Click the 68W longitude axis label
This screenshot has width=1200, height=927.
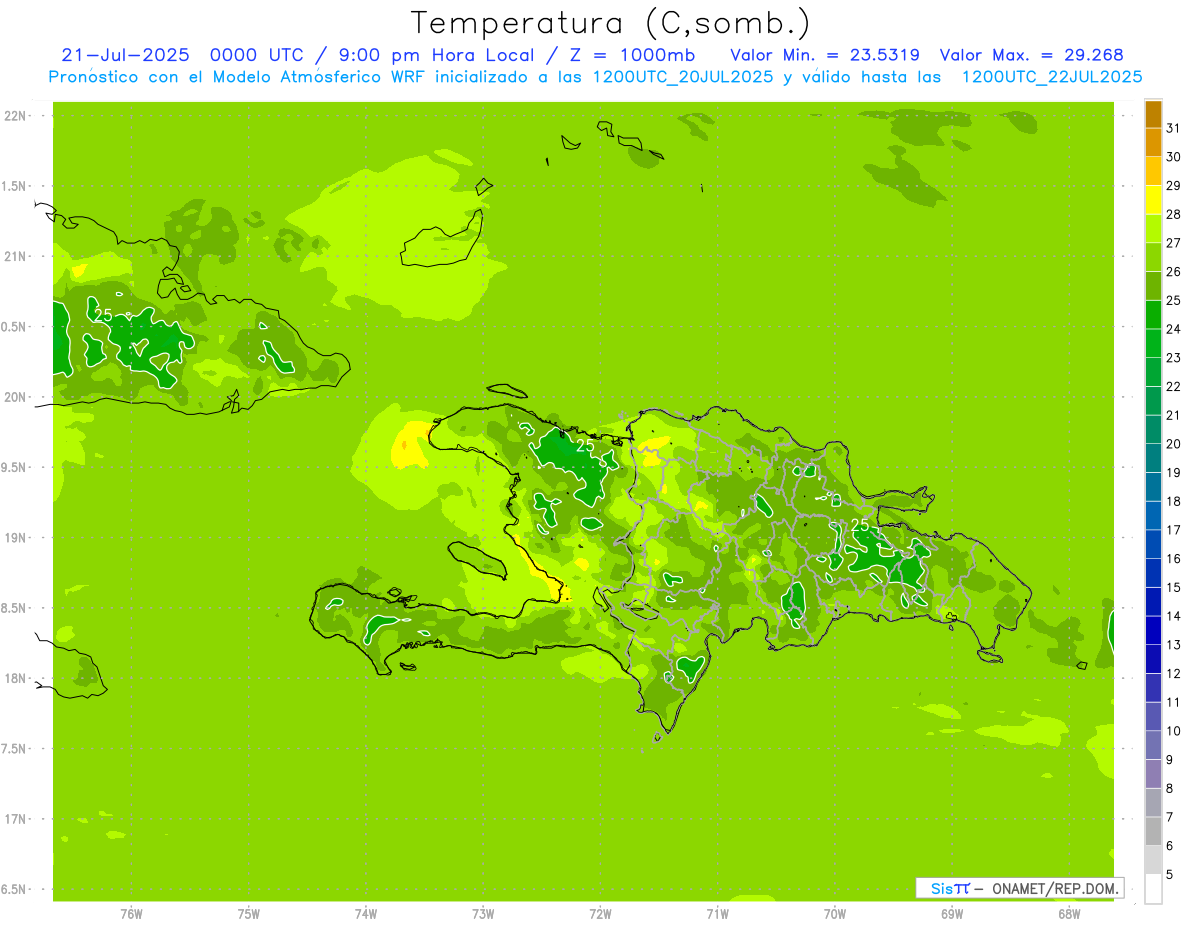tap(1069, 913)
